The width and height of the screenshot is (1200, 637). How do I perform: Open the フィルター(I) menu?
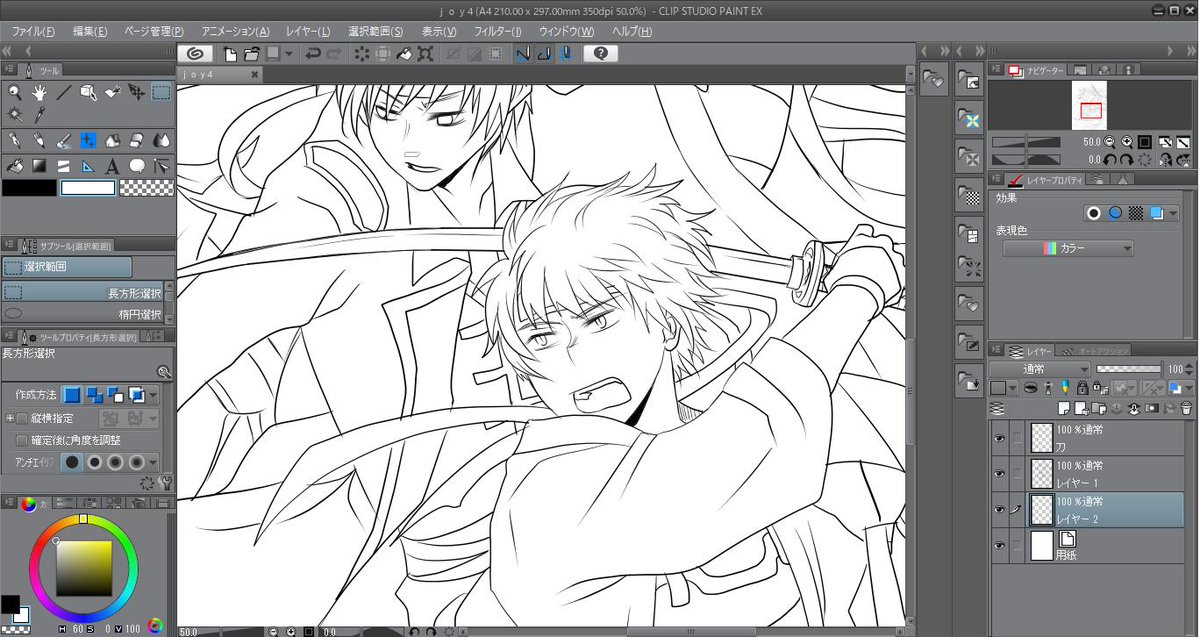tap(497, 31)
